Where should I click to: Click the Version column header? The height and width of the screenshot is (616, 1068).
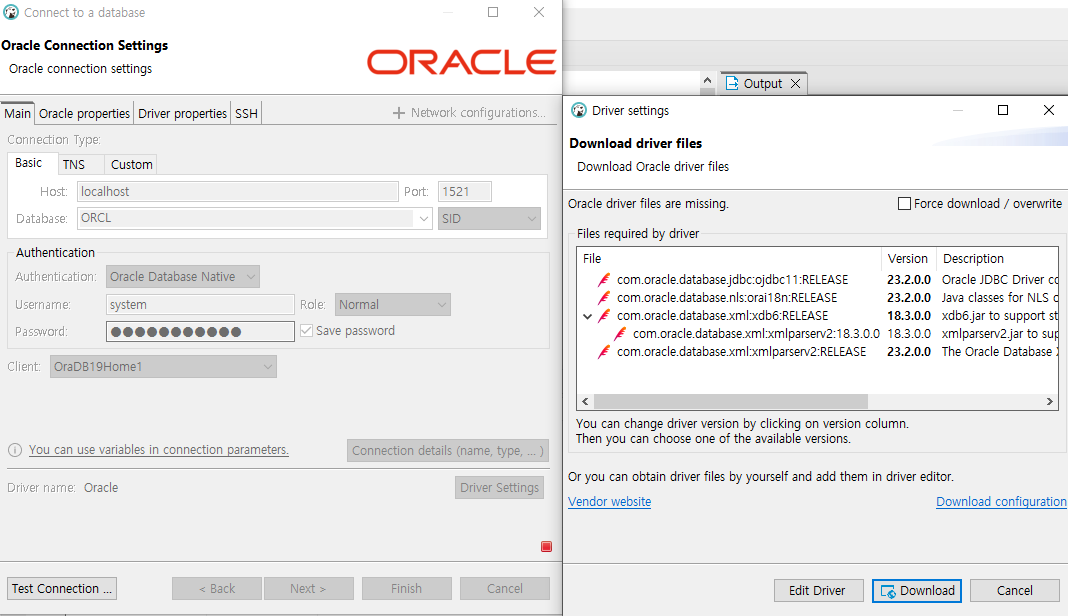click(909, 259)
